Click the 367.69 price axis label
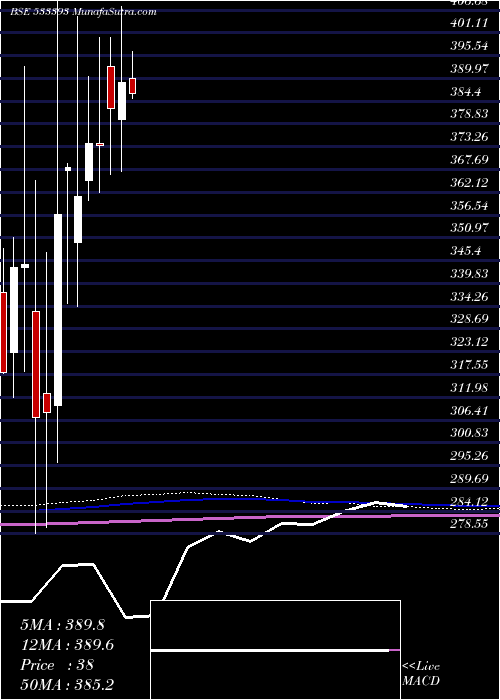Image resolution: width=500 pixels, height=700 pixels. coord(469,160)
